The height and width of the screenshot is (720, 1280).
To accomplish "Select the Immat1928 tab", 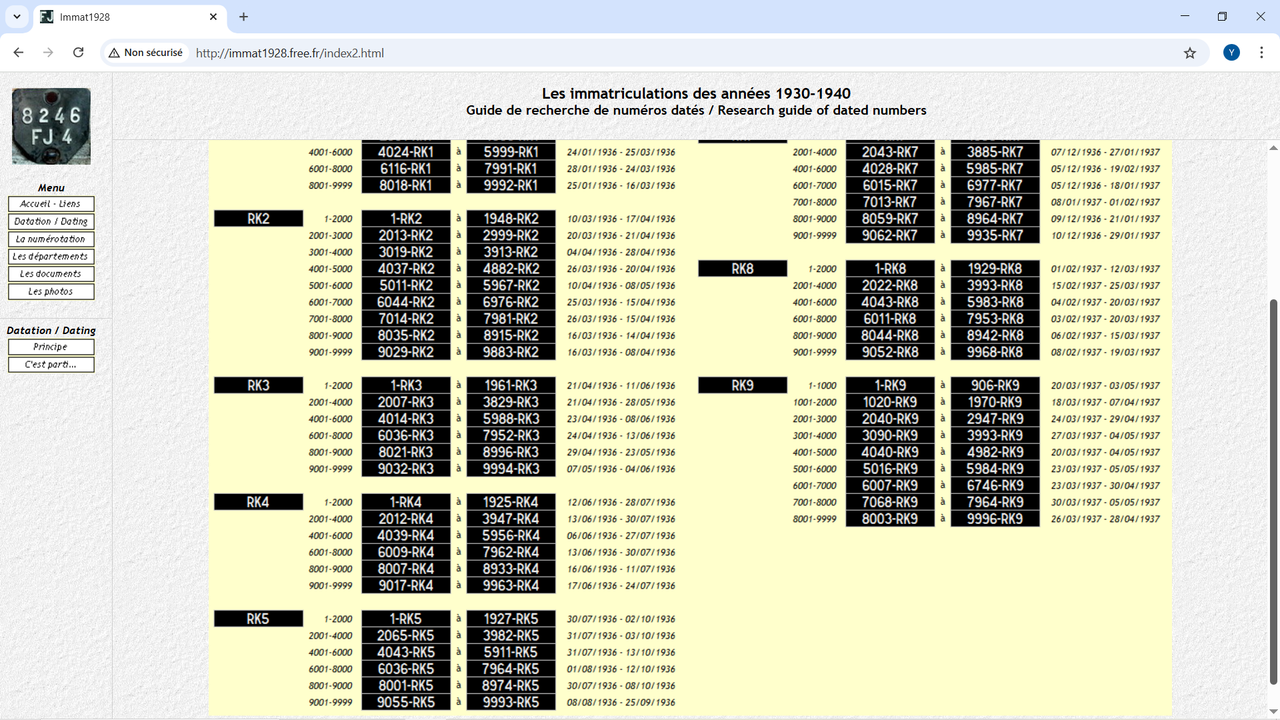I will [x=128, y=17].
